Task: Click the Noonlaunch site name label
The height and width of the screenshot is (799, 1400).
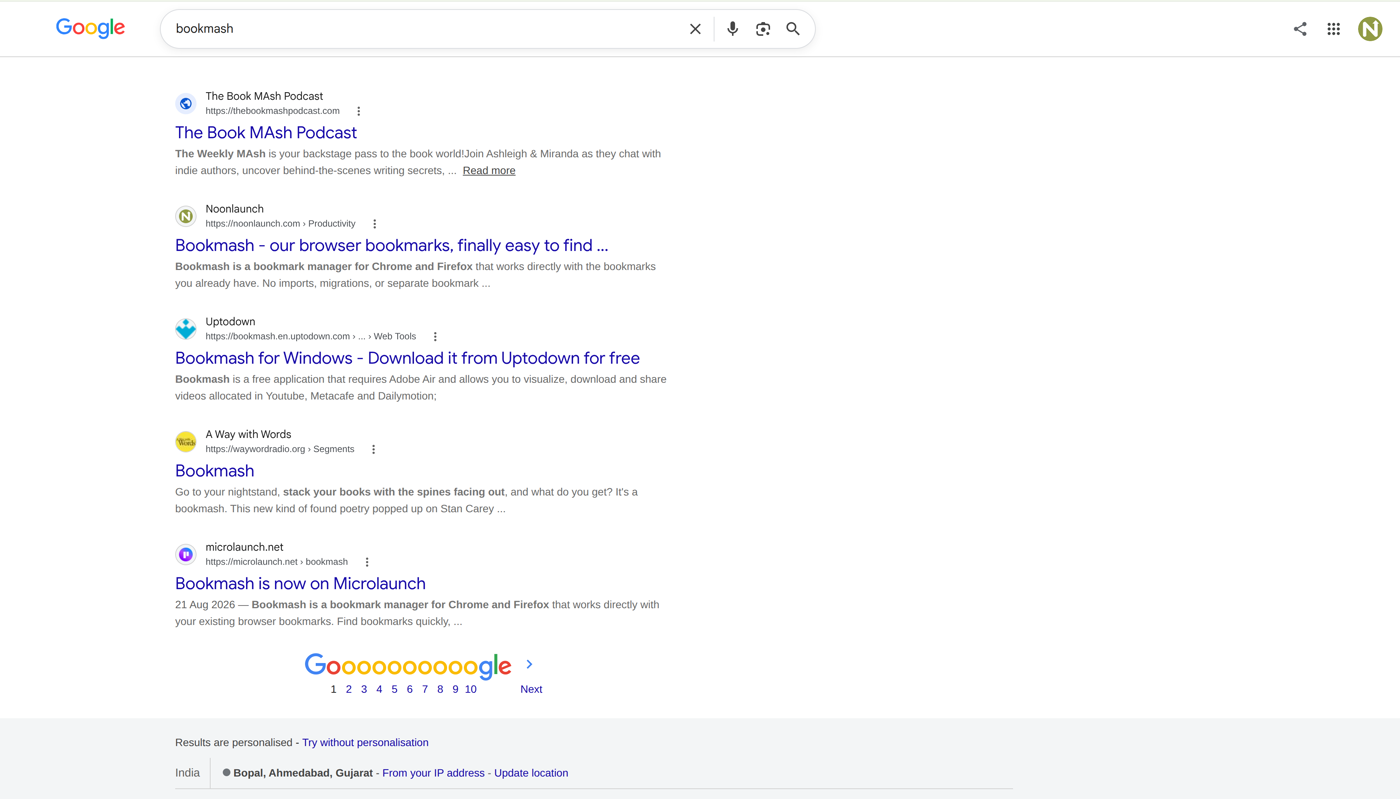Action: (235, 209)
